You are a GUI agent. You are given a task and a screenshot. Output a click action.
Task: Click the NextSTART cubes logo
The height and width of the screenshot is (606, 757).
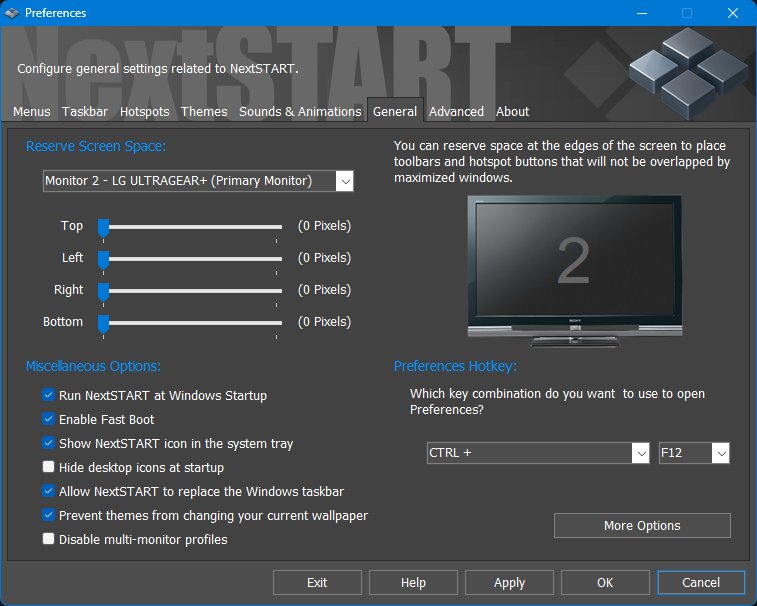688,72
